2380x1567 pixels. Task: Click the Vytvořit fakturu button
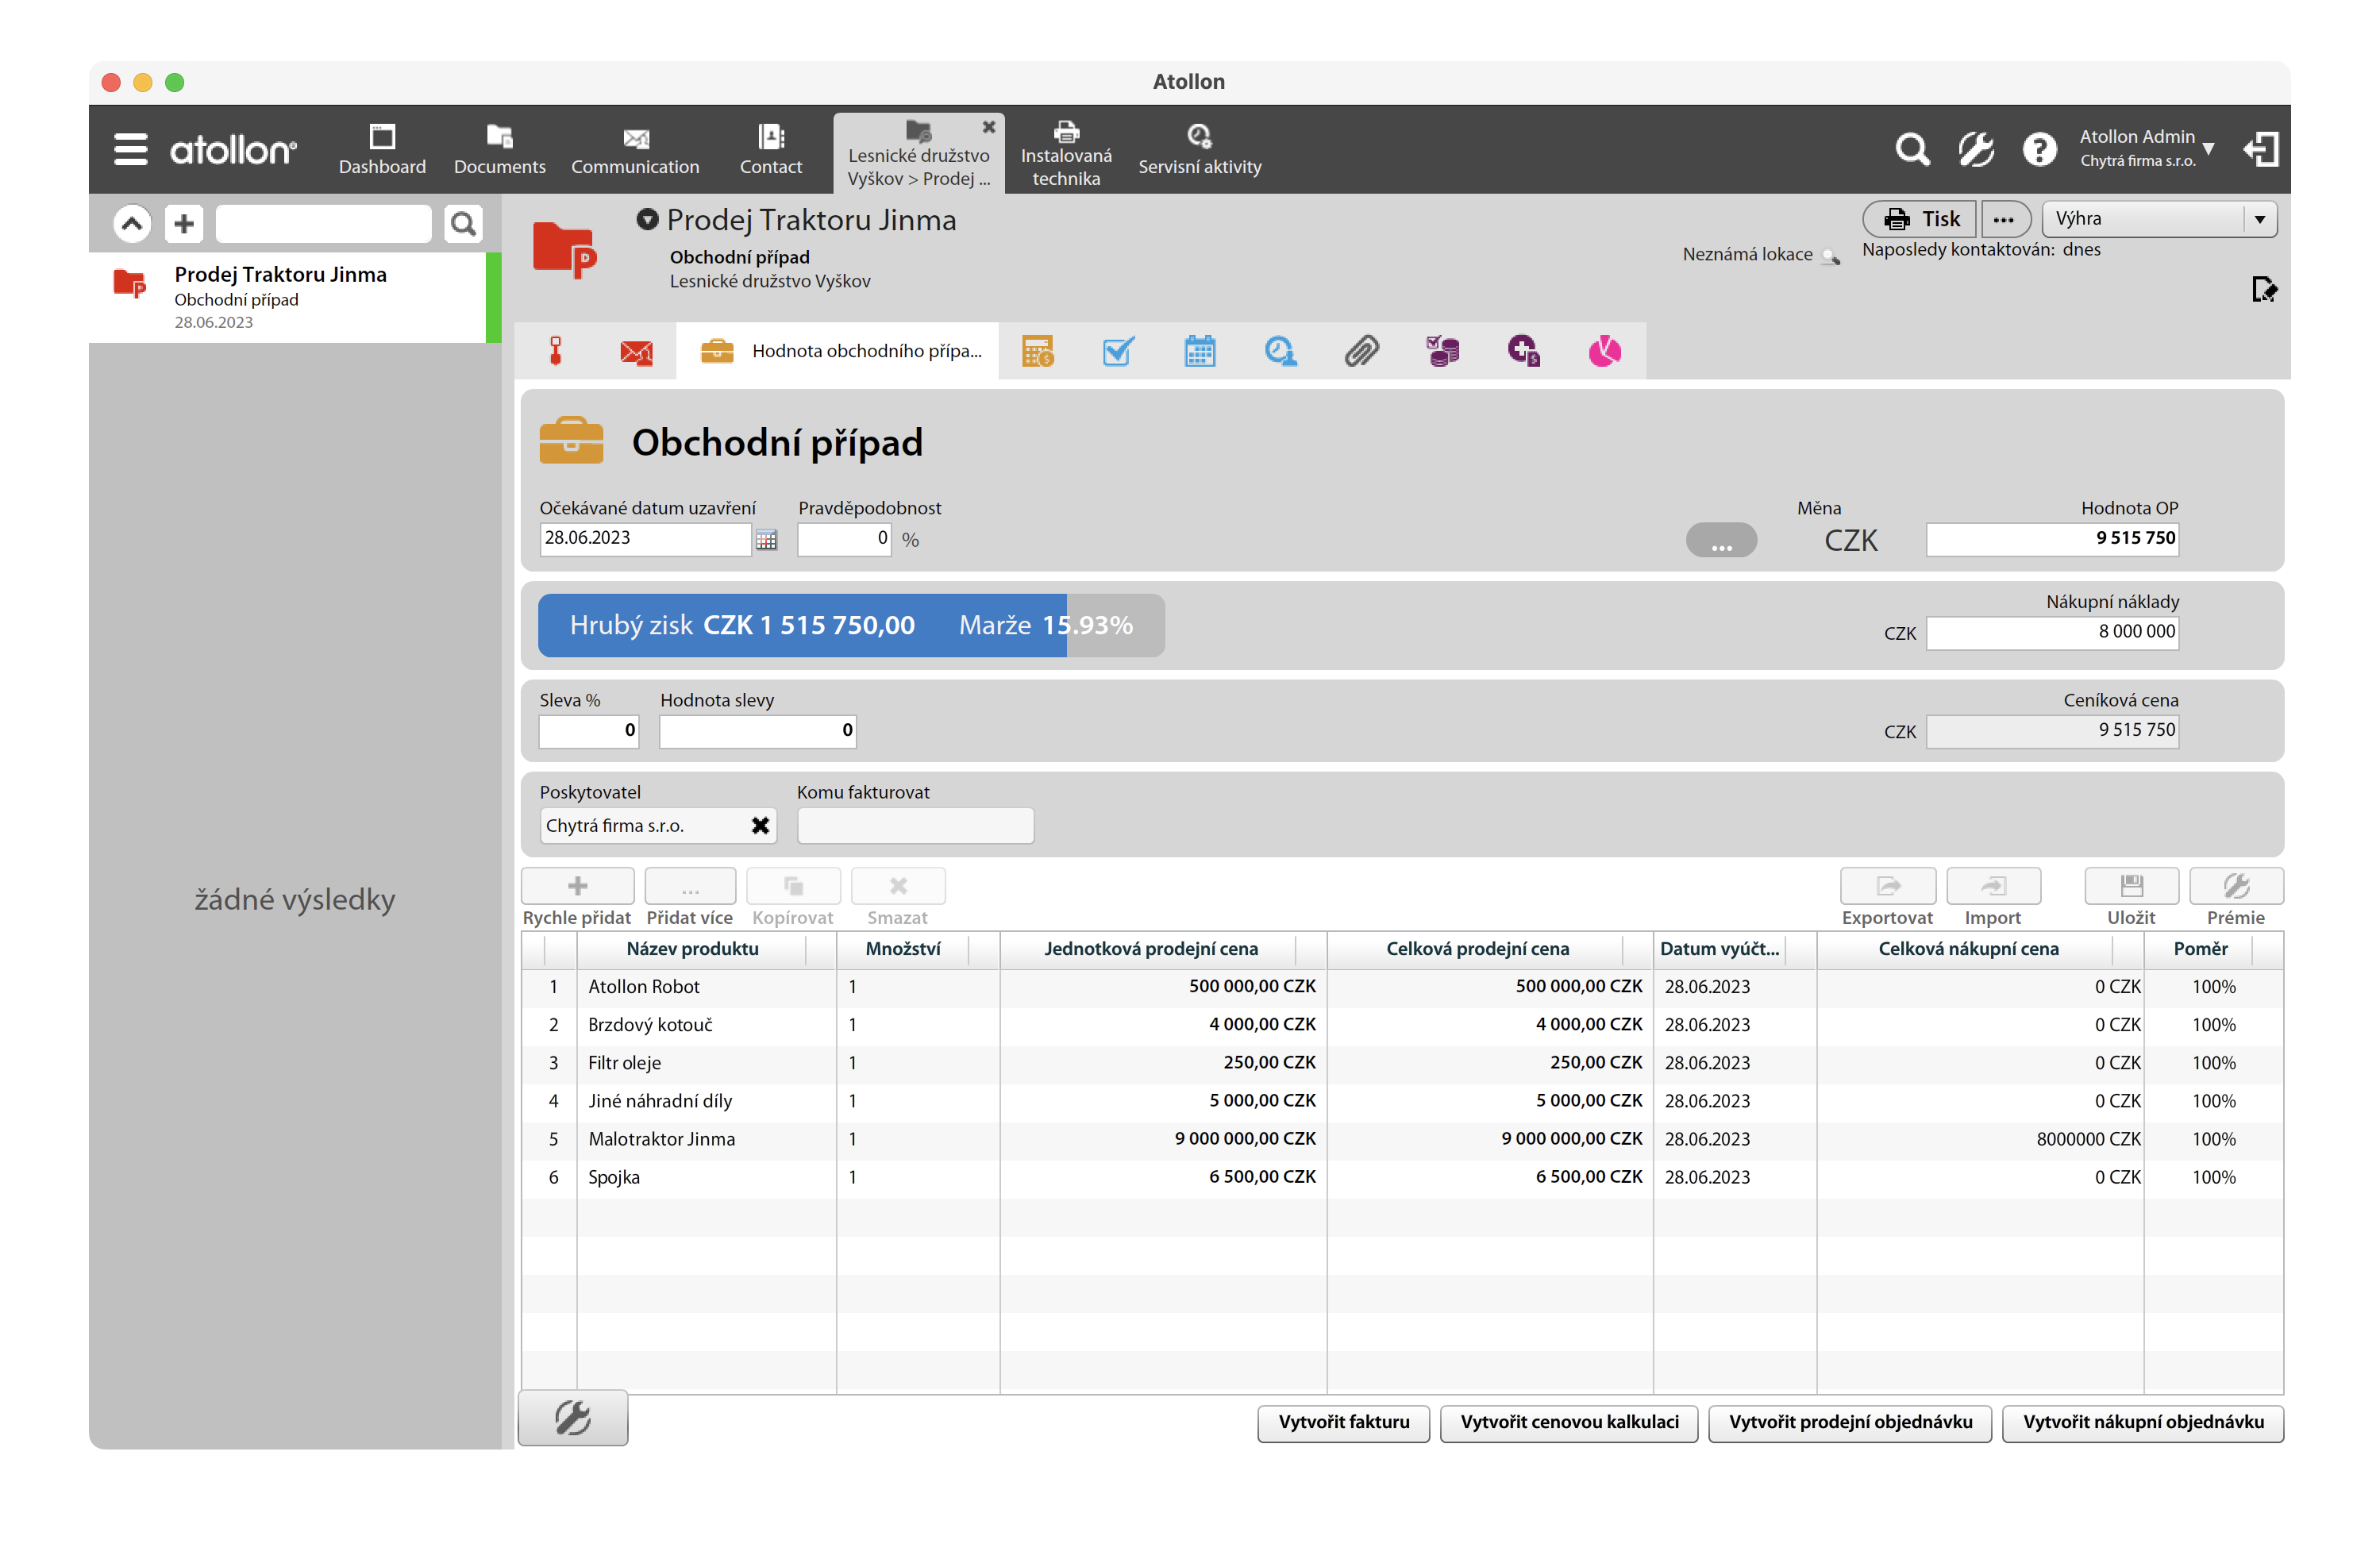(1343, 1422)
